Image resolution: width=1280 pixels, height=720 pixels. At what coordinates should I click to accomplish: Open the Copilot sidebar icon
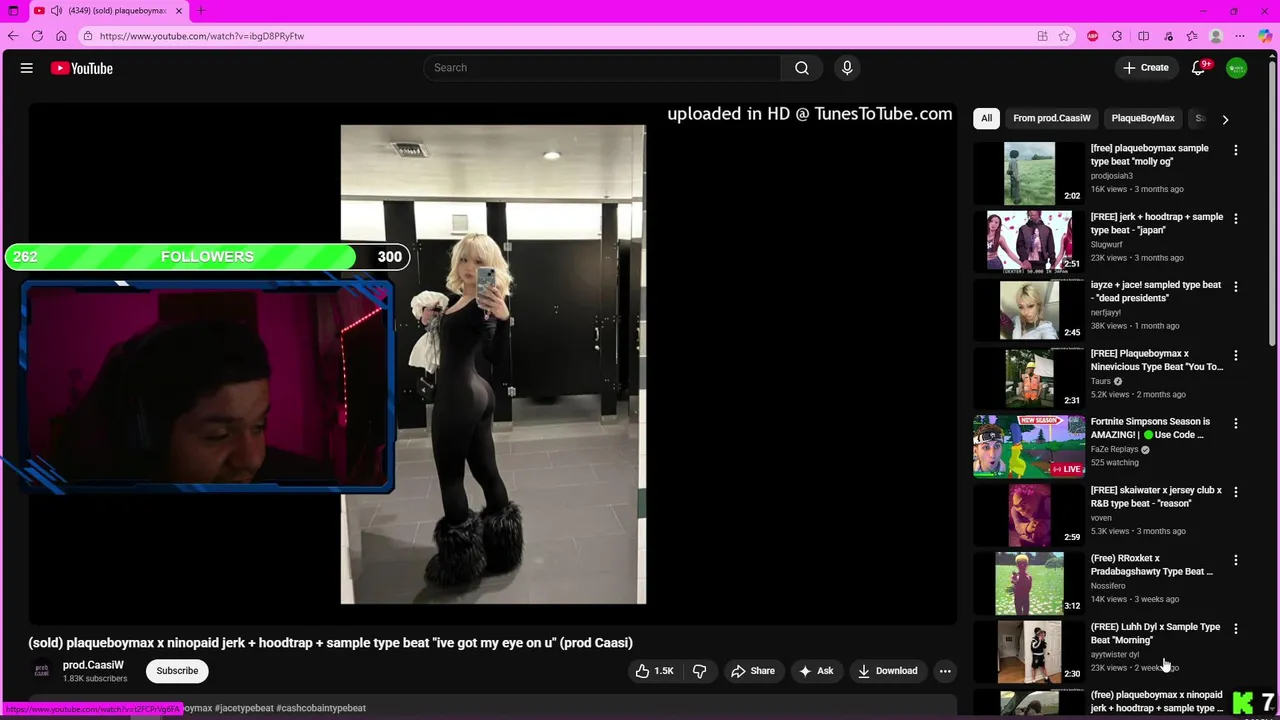coord(1266,36)
